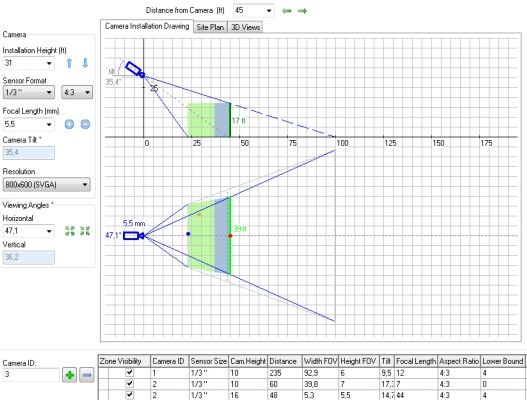Click cam height cell 16

[x=248, y=395]
